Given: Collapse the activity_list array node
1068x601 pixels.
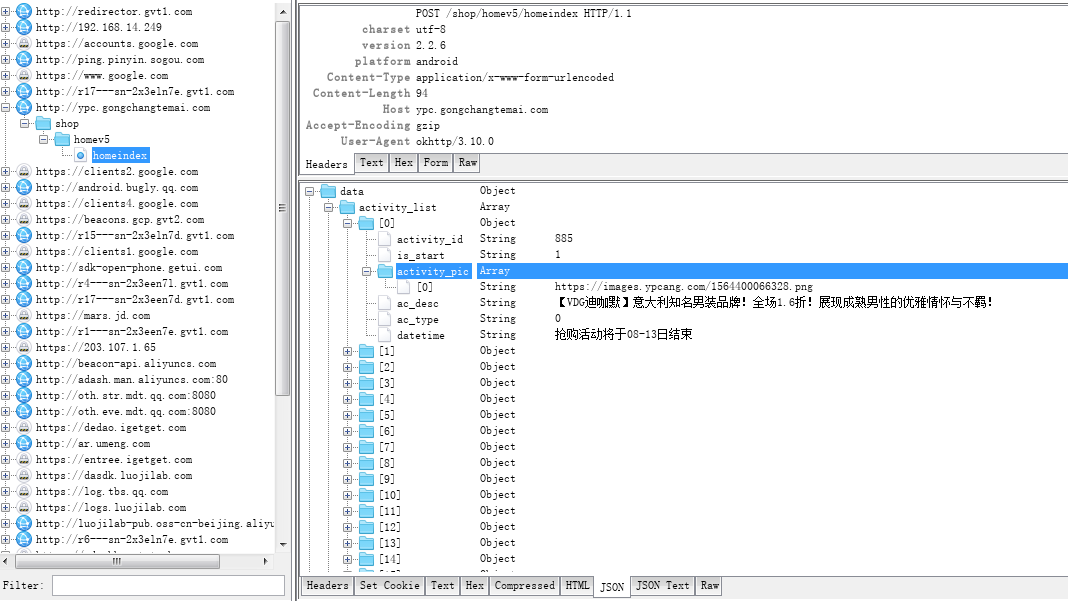Looking at the screenshot, I should coord(329,207).
